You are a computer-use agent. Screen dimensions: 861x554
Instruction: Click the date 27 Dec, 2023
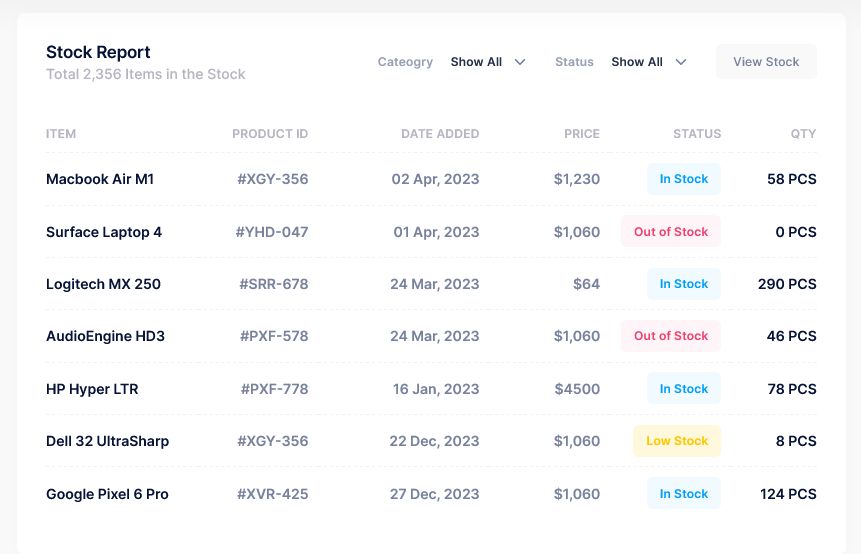click(x=434, y=494)
